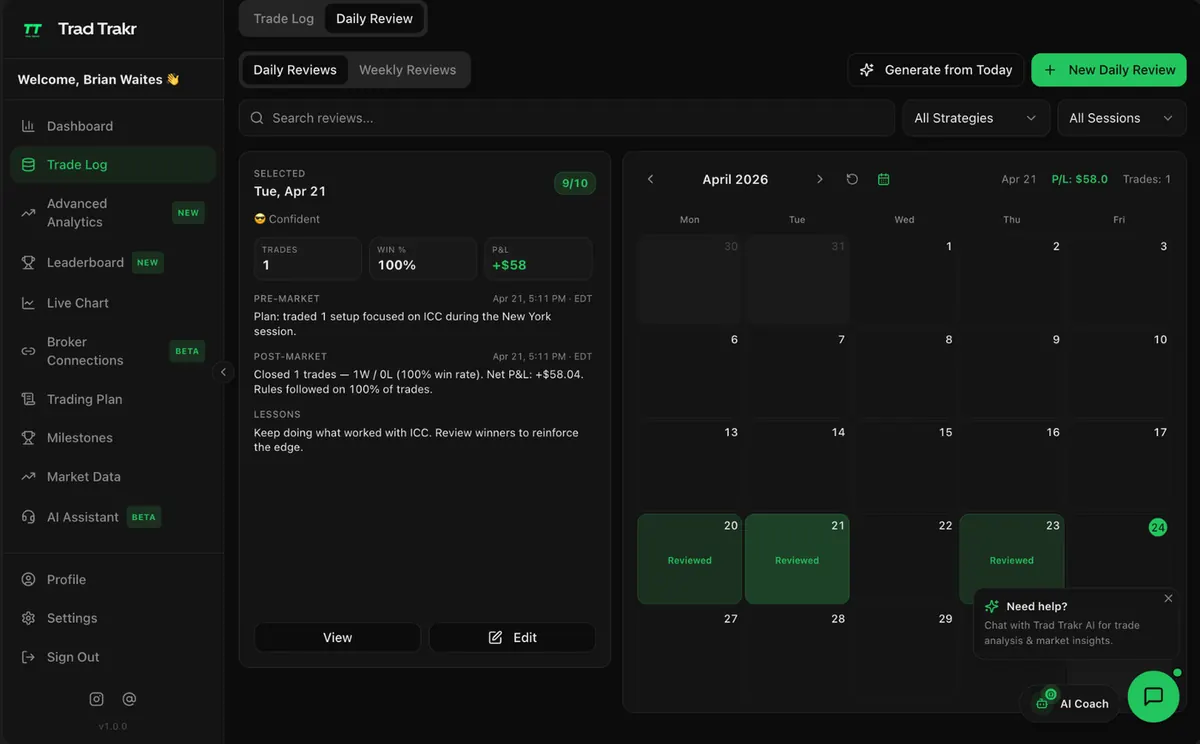Click the search magnifier icon
The width and height of the screenshot is (1200, 744).
point(257,118)
